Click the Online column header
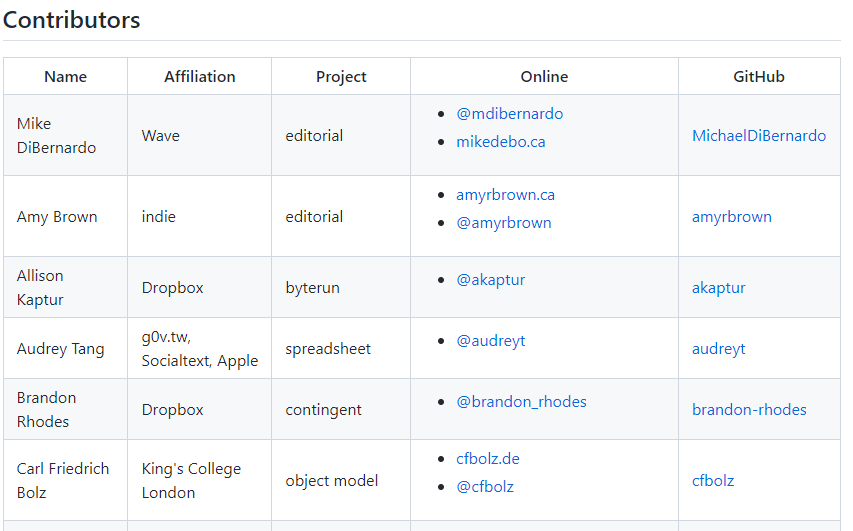Viewport: 853px width, 531px height. click(544, 77)
